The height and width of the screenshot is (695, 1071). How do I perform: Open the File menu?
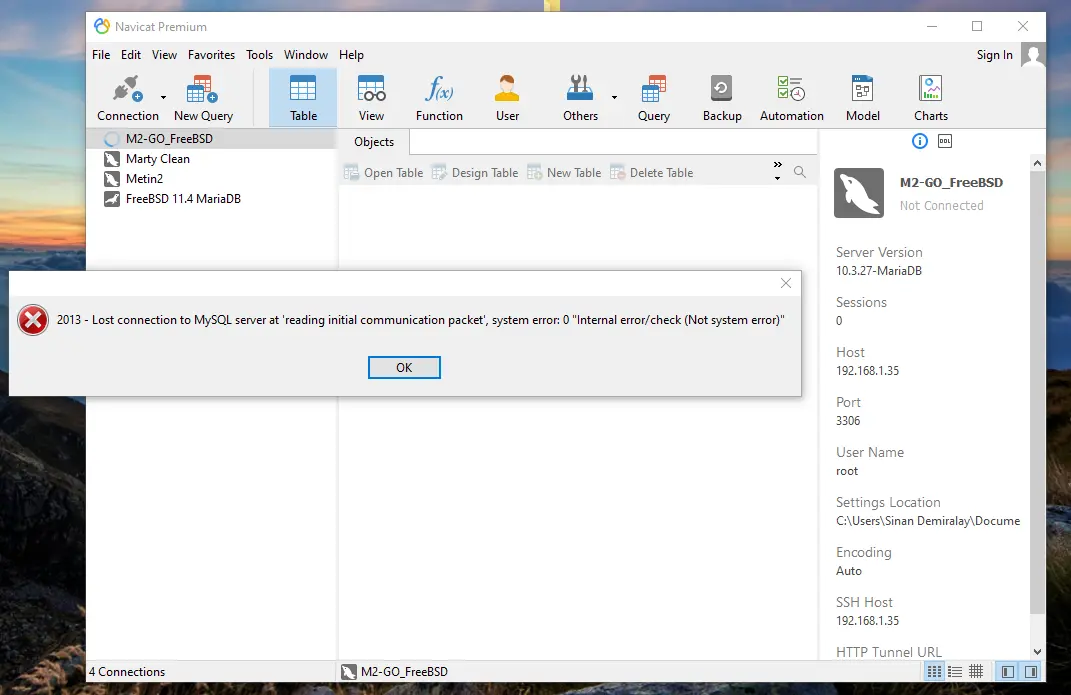pos(101,55)
